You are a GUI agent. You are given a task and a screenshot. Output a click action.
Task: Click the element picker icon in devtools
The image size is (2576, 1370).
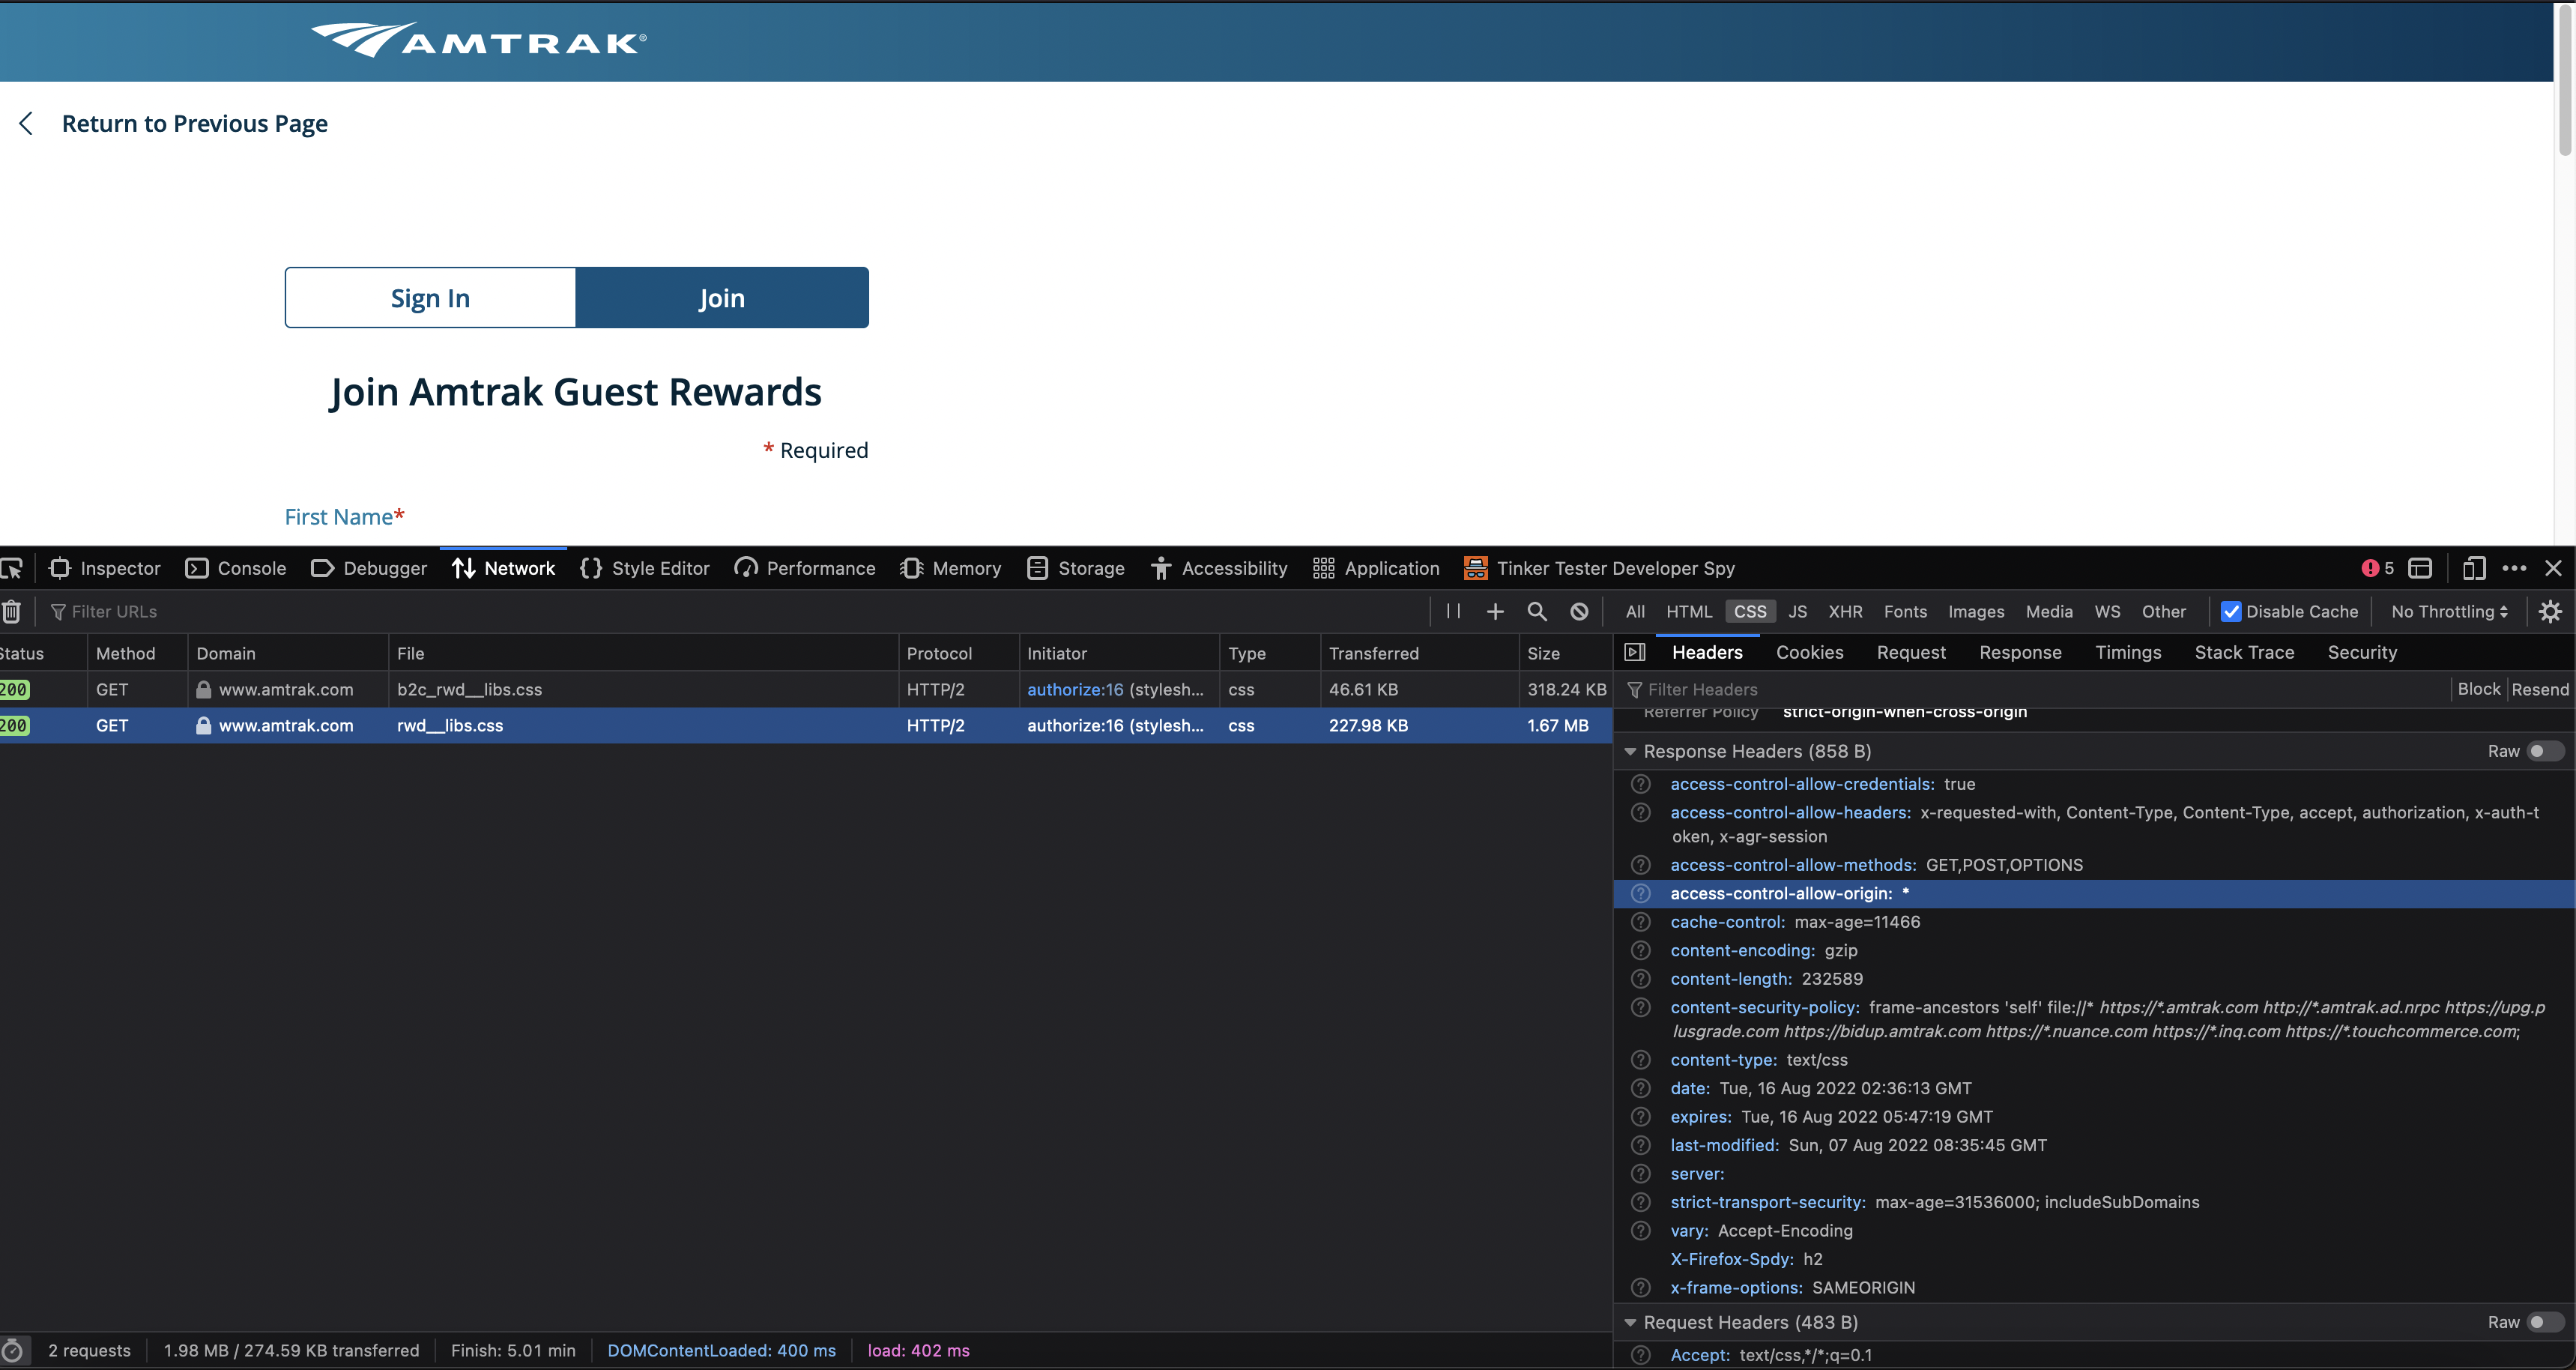tap(12, 569)
